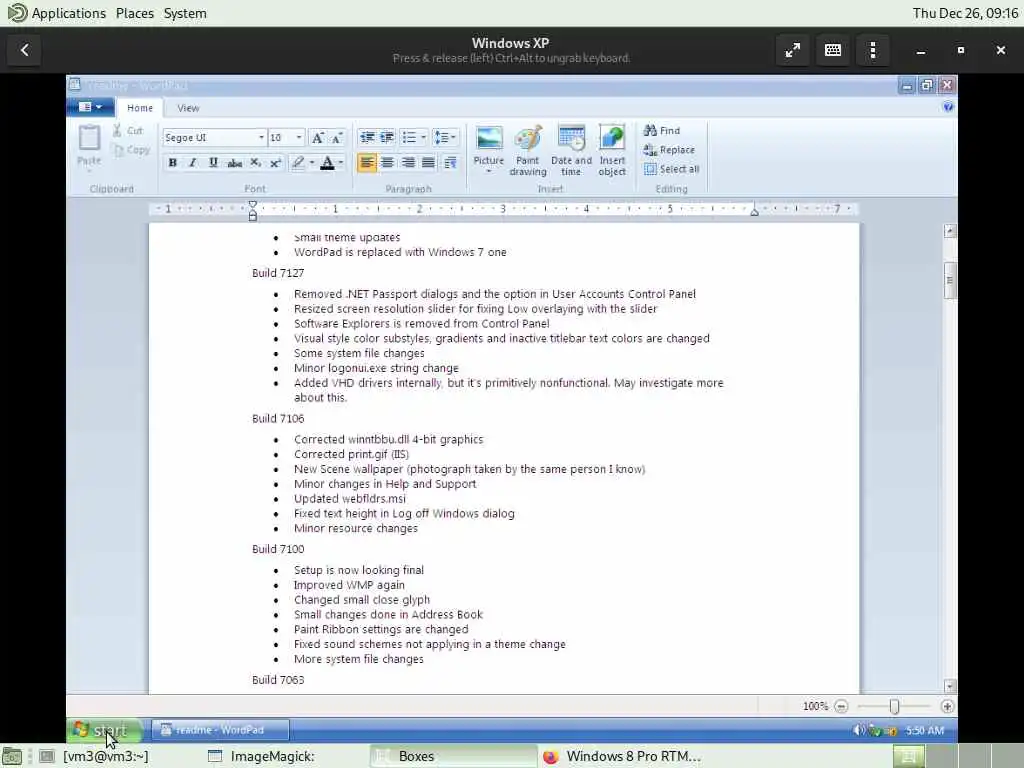The width and height of the screenshot is (1024, 768).
Task: Open the Places menu in top panel
Action: click(x=135, y=13)
